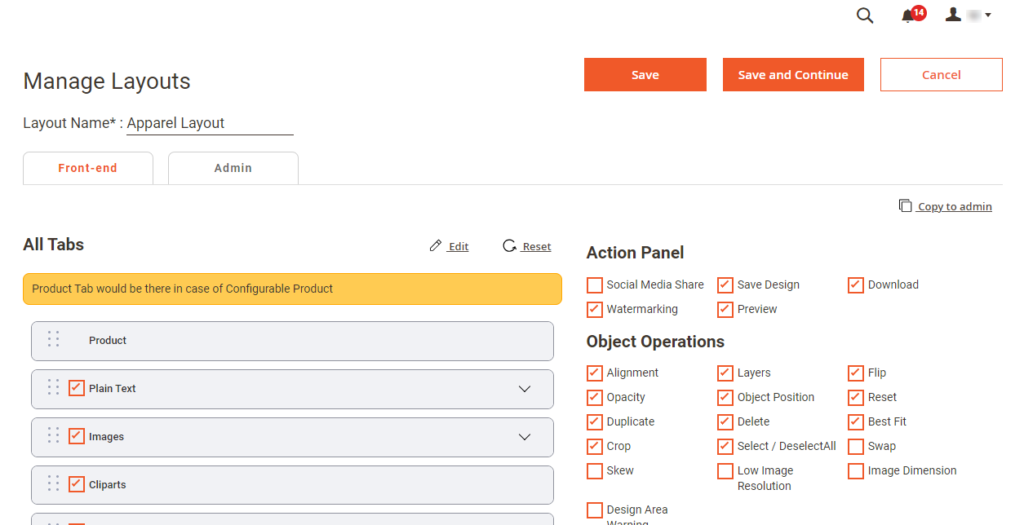Click the Layout Name input field
This screenshot has height=525, width=1024.
pyautogui.click(x=209, y=123)
